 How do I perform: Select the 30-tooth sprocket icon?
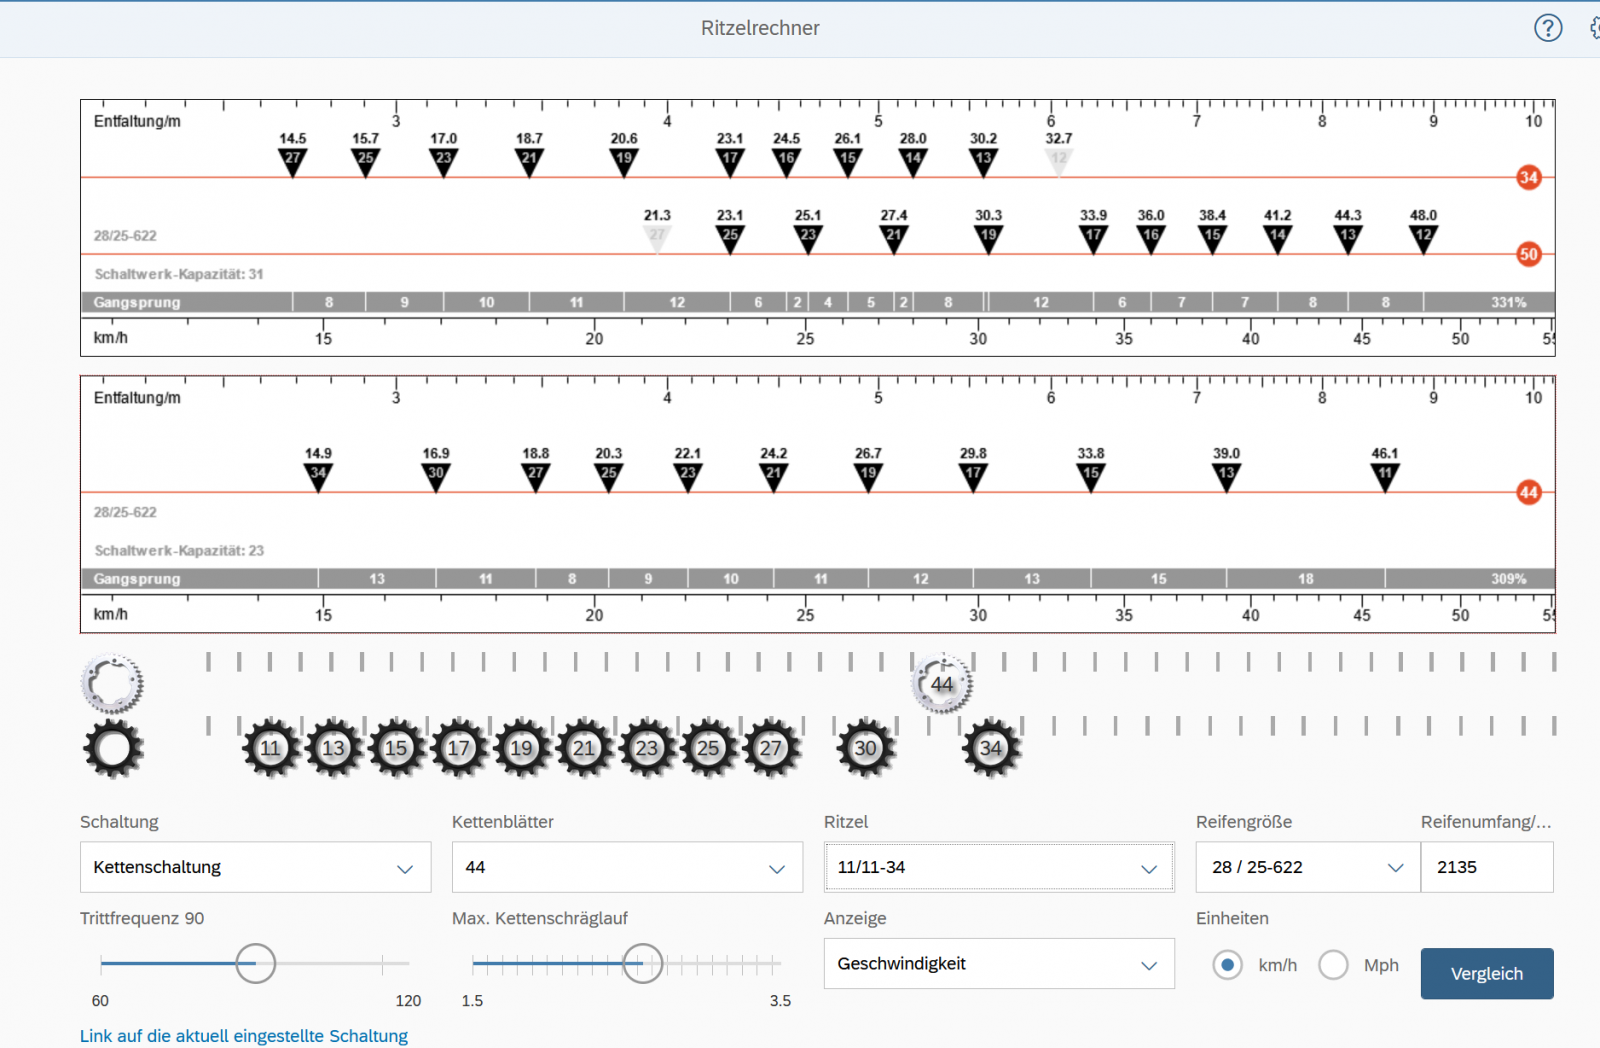point(866,748)
